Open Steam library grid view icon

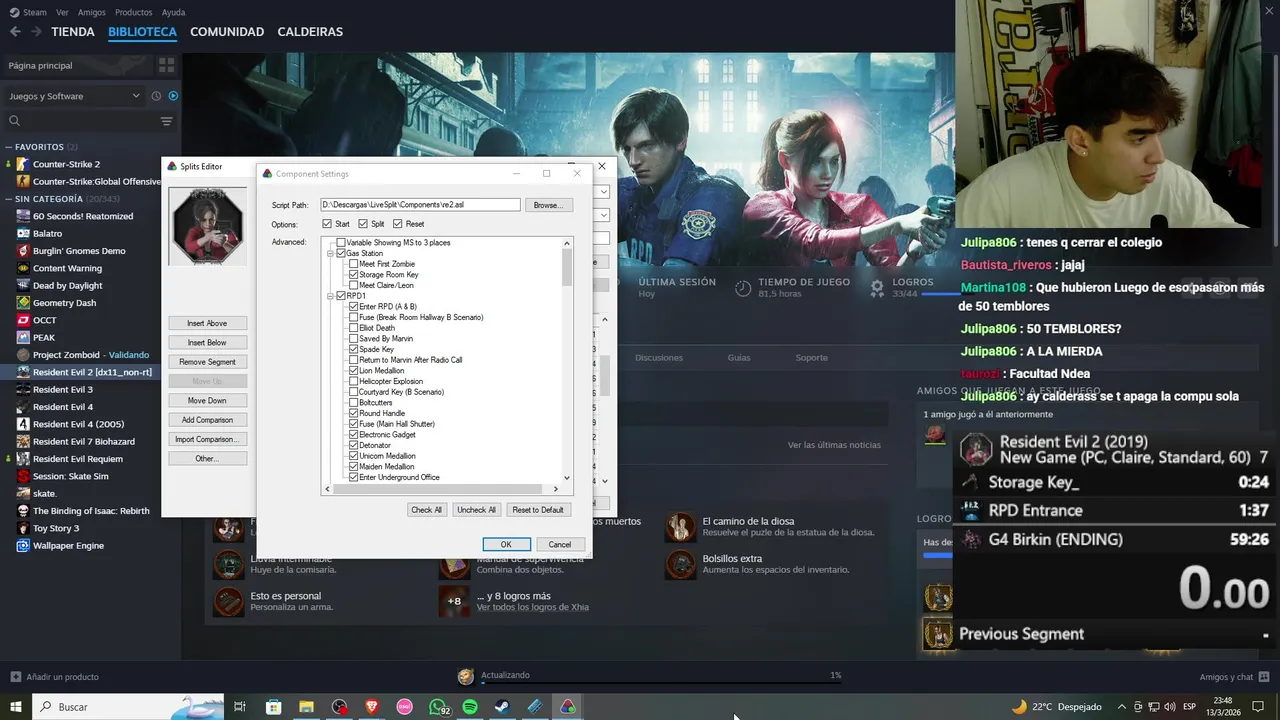(x=166, y=65)
